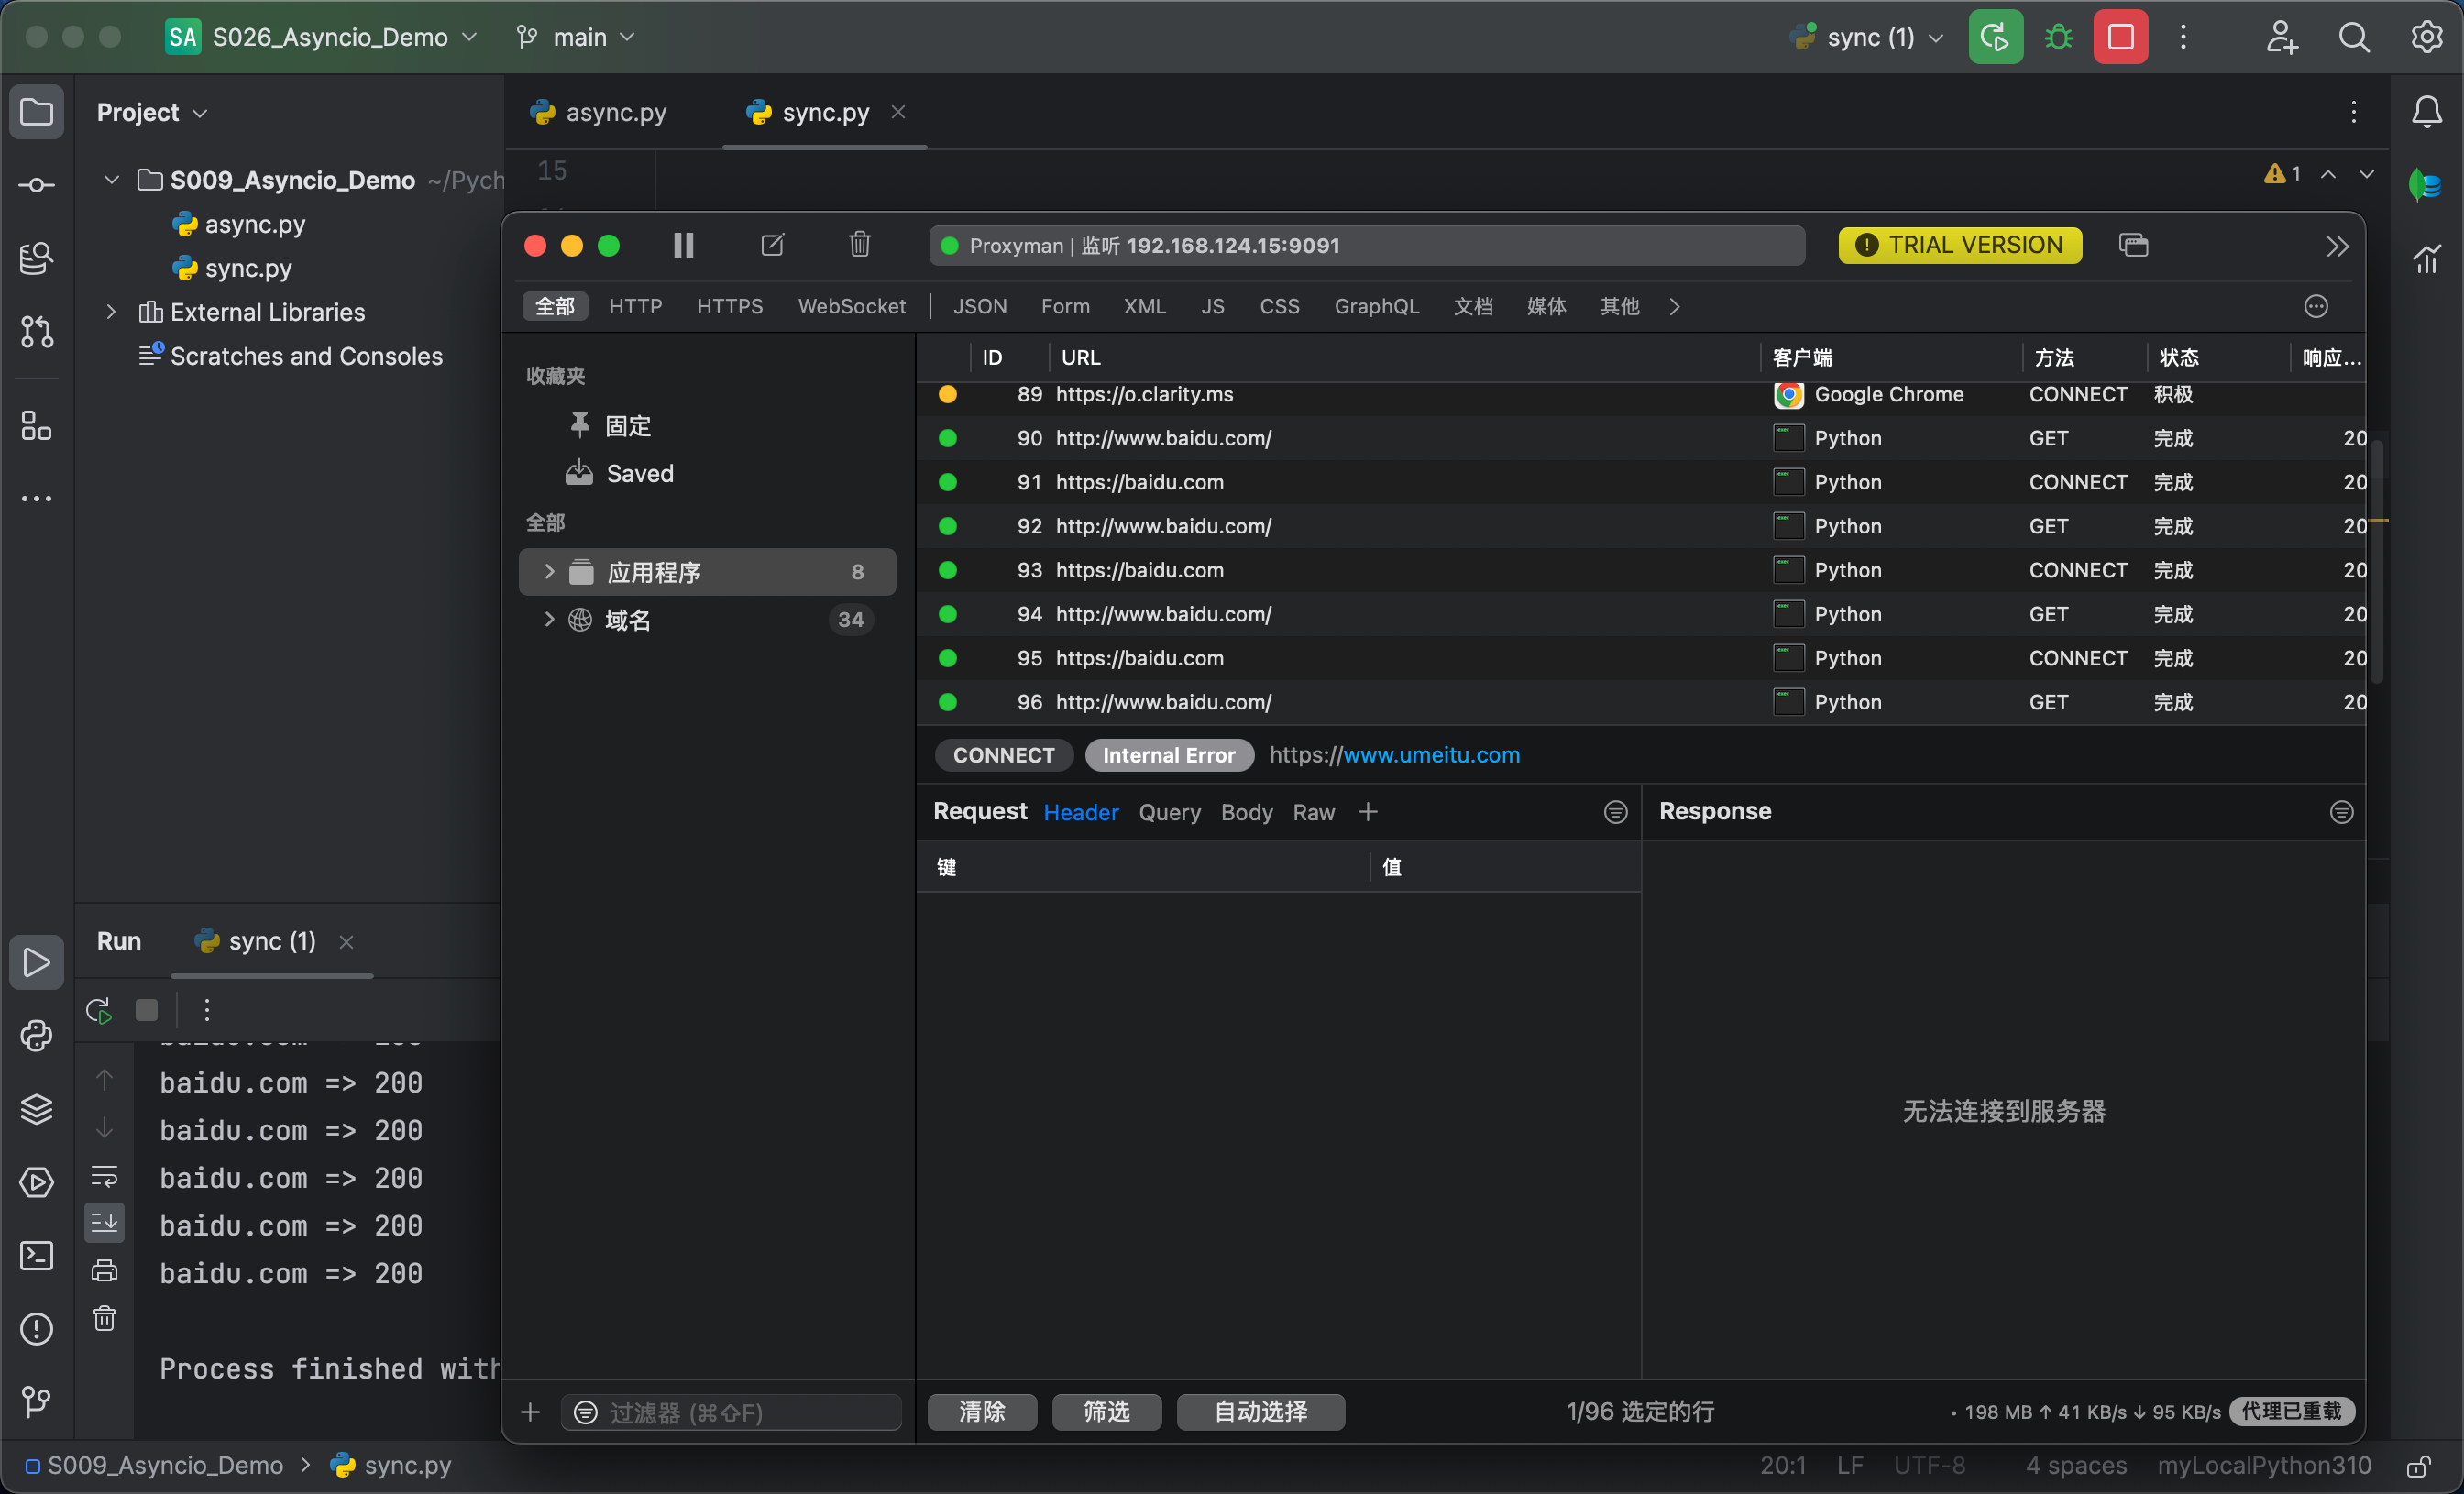2464x1494 pixels.
Task: Click the request list vertical scrollbar
Action: pos(2376,560)
